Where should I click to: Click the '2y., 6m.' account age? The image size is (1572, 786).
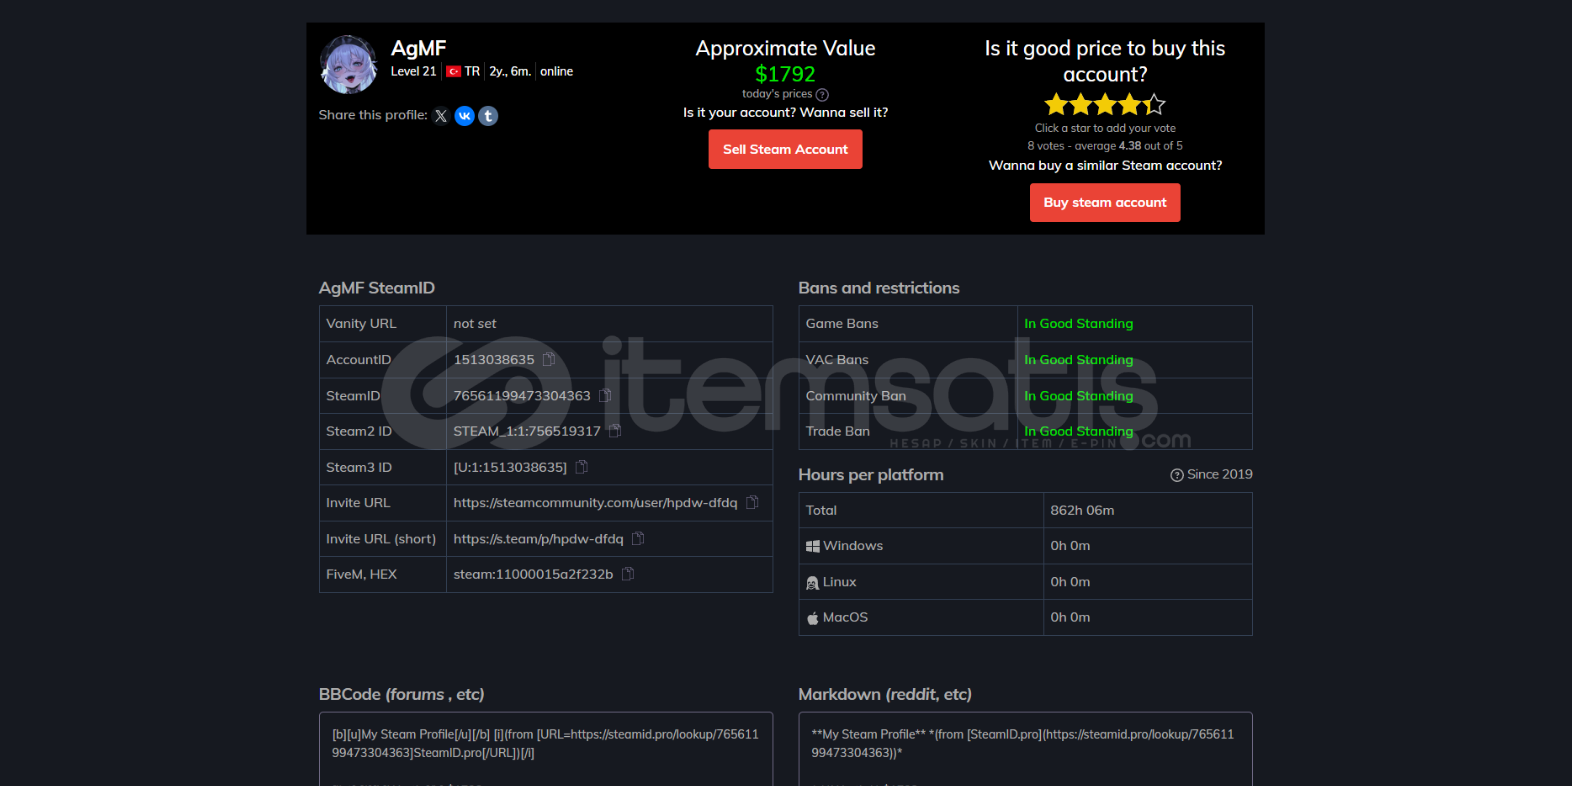tap(510, 72)
